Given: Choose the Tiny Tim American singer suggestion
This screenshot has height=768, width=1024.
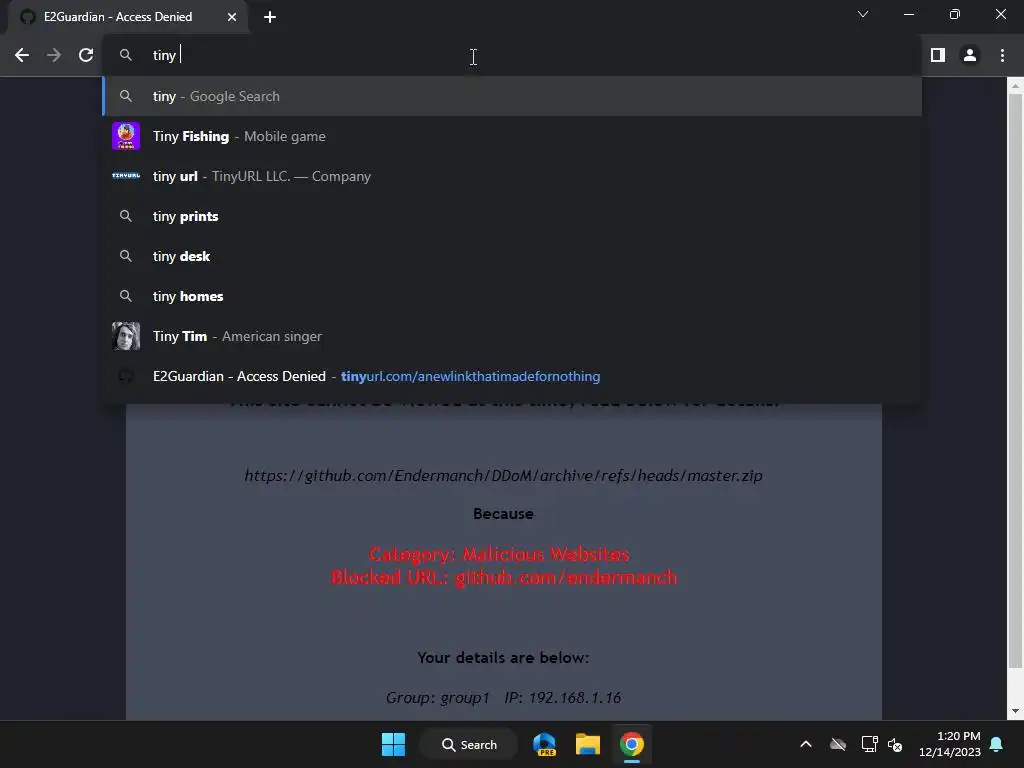Looking at the screenshot, I should (x=512, y=336).
